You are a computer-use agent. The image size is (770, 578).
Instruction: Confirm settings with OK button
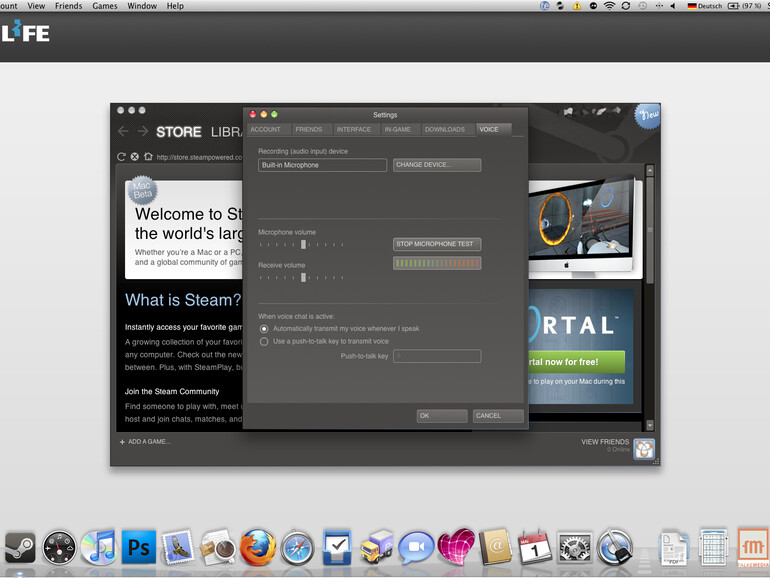[x=442, y=416]
